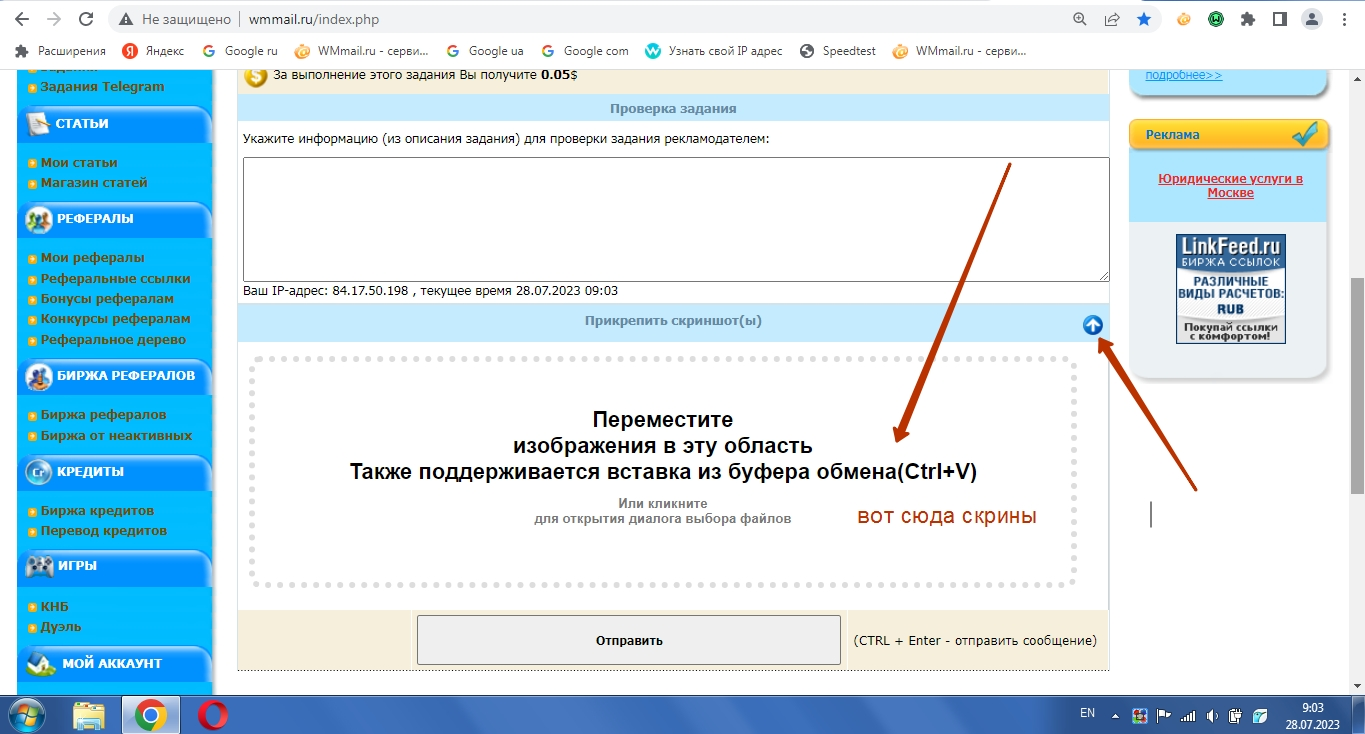1365x734 pixels.
Task: Open the КНБ game link
Action: [54, 606]
